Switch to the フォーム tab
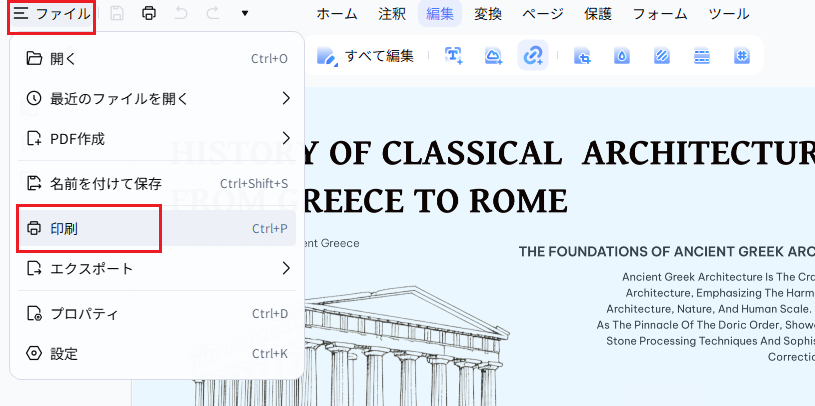Viewport: 815px width, 406px height. [660, 14]
